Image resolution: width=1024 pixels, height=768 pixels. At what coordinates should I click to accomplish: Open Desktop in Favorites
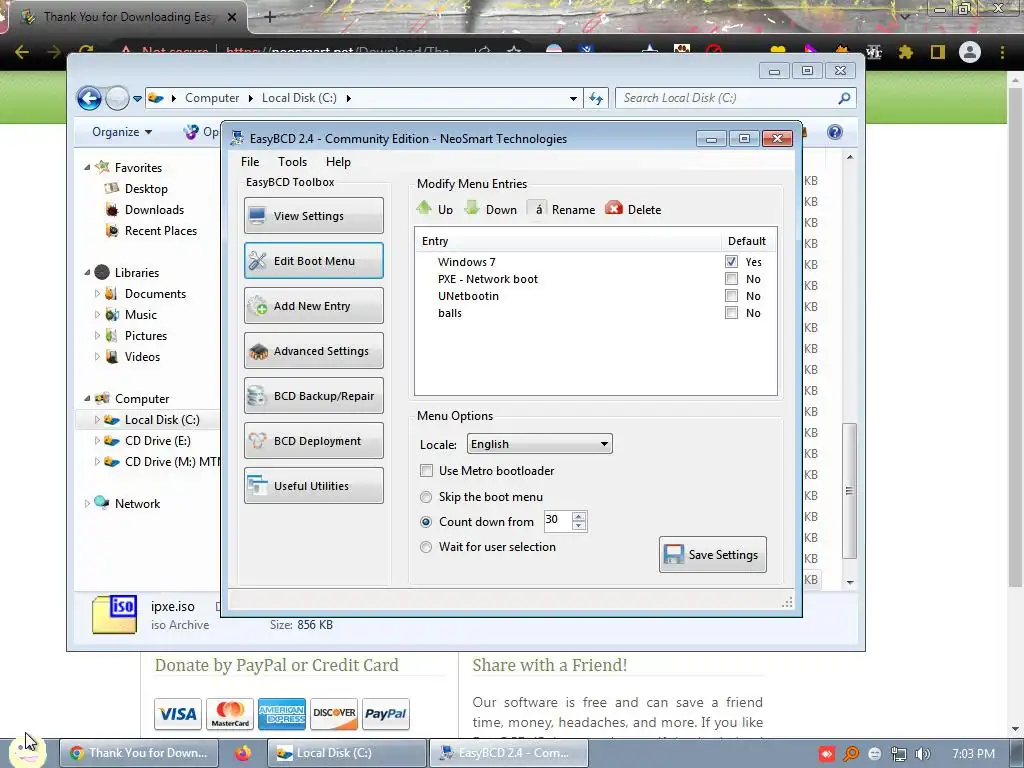(146, 189)
